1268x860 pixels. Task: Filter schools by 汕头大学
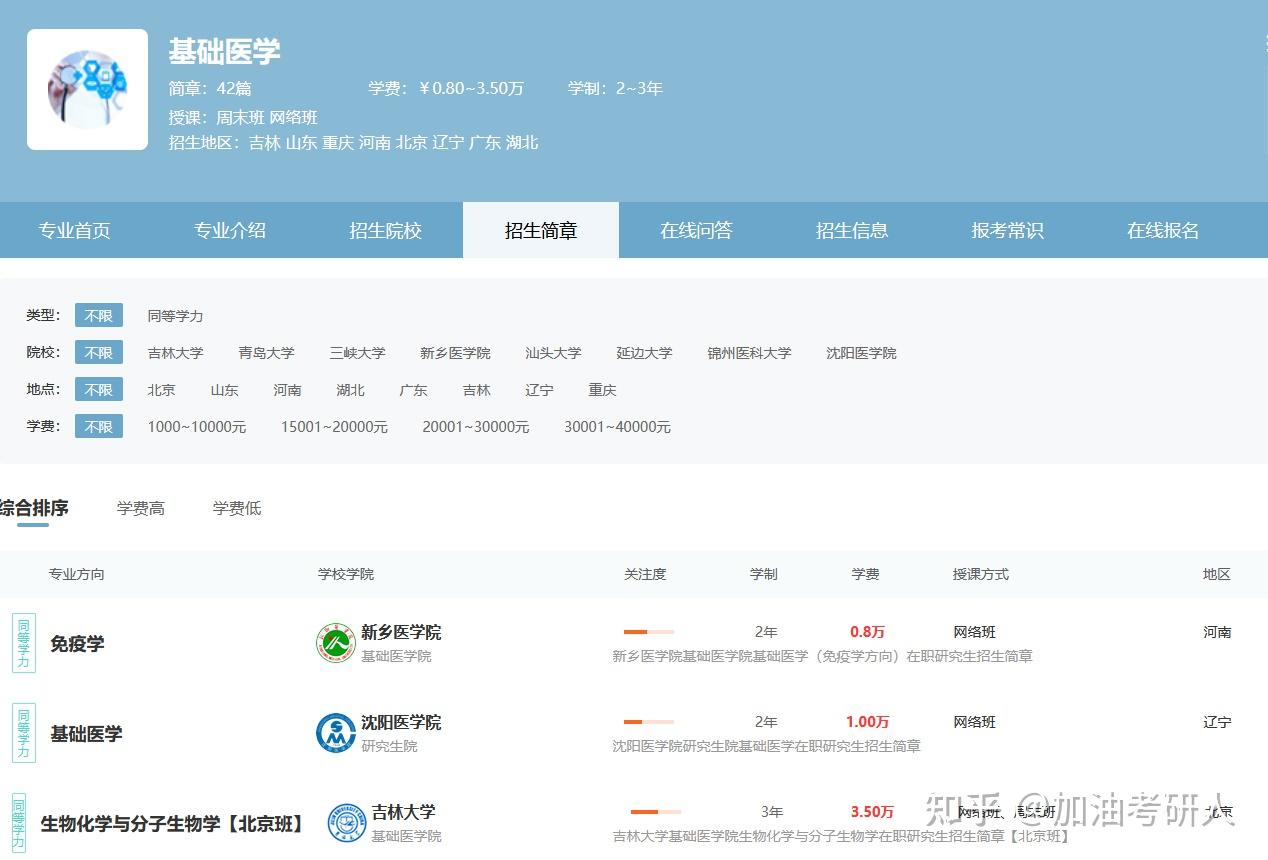(553, 352)
